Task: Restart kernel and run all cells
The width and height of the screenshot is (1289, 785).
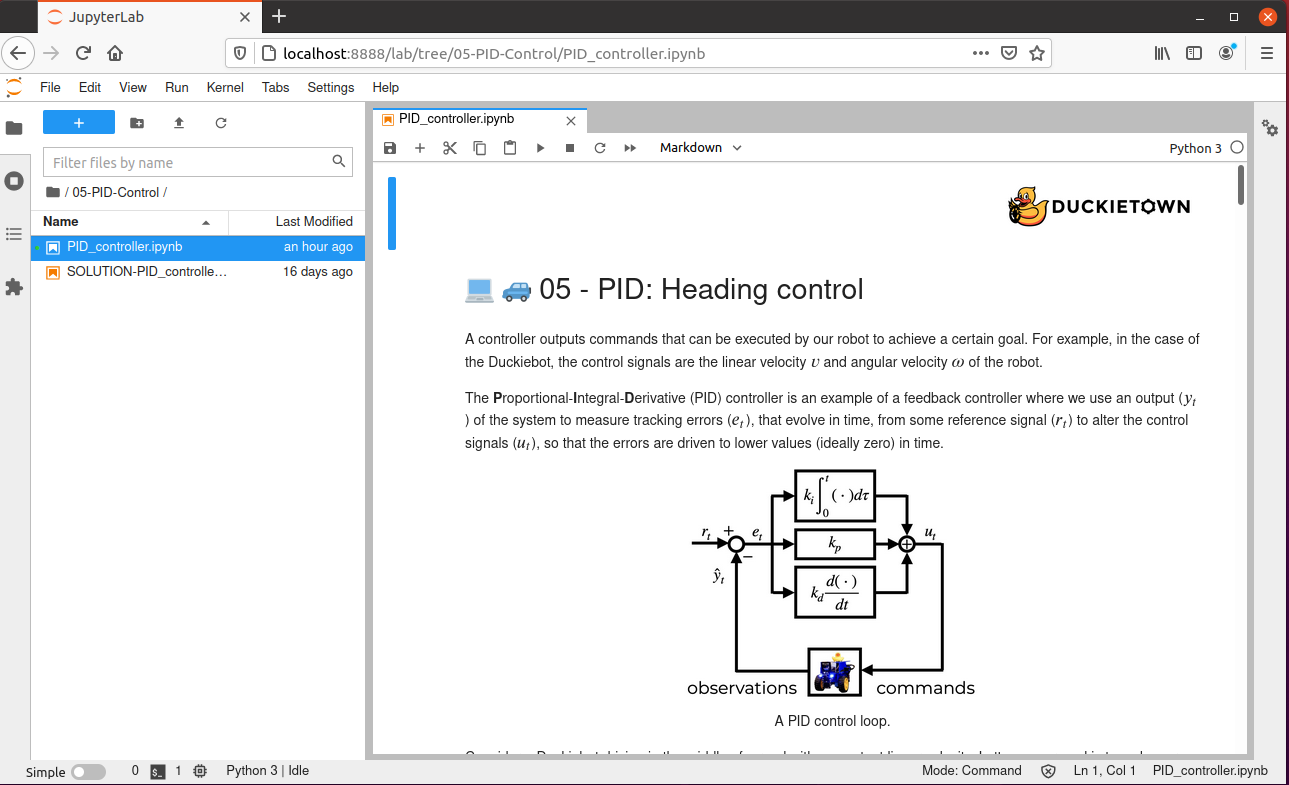Action: pyautogui.click(x=630, y=148)
